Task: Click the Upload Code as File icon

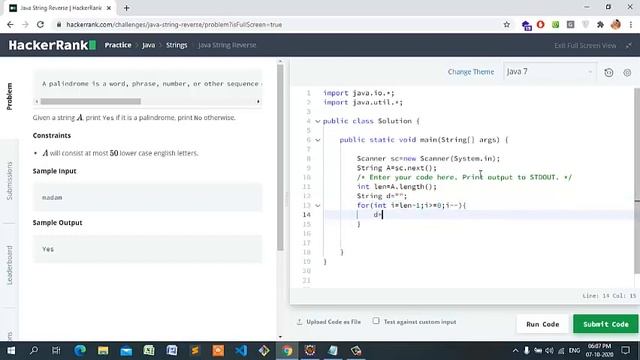Action: tap(300, 322)
